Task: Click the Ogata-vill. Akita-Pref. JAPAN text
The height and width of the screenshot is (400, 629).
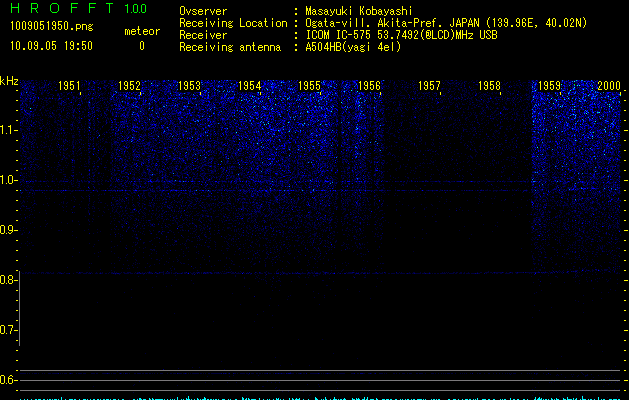Action: [x=392, y=23]
